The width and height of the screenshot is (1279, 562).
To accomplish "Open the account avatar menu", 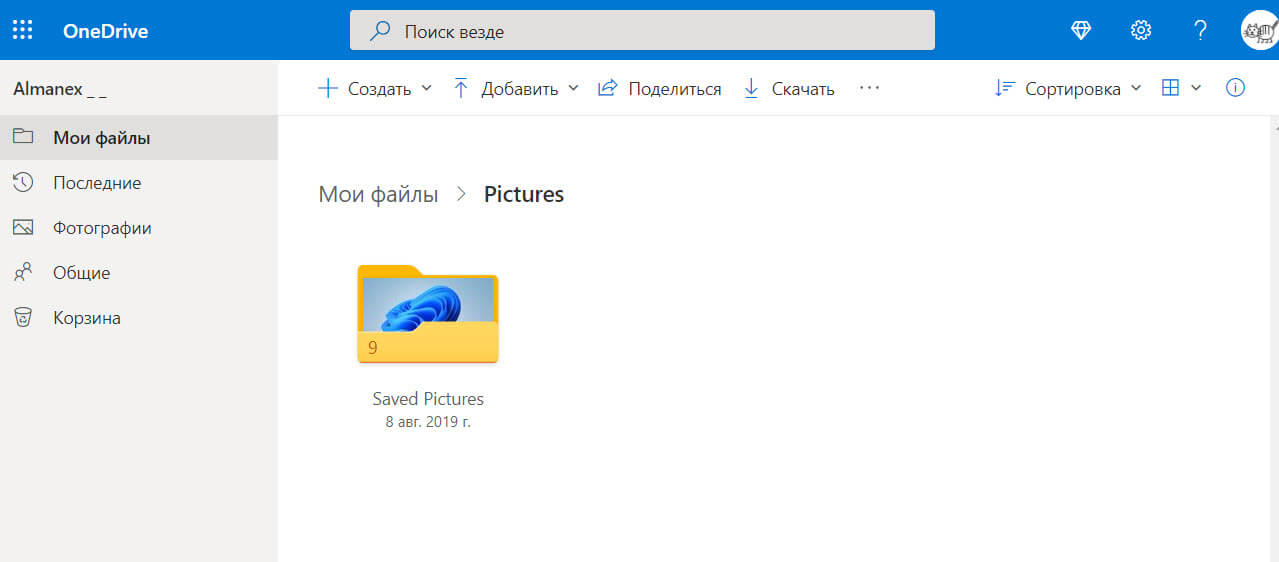I will pyautogui.click(x=1259, y=30).
